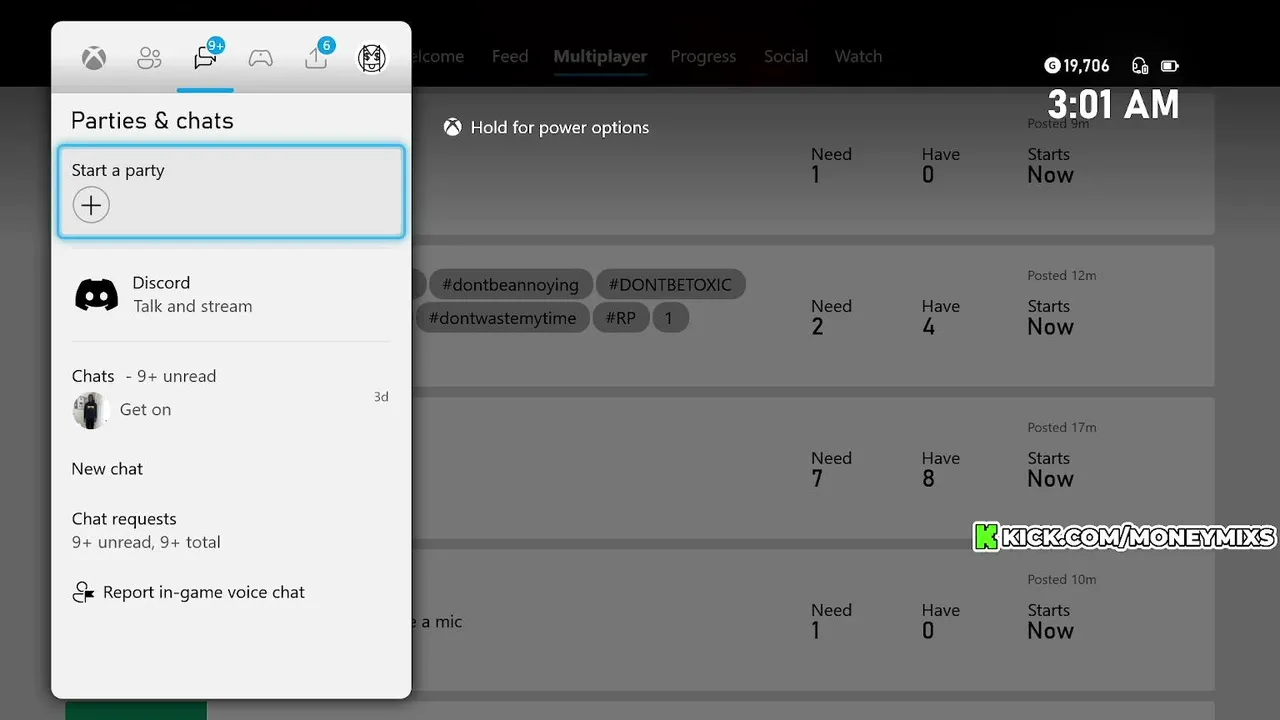Click the Report in-game voice chat icon
Image resolution: width=1280 pixels, height=720 pixels.
click(83, 592)
